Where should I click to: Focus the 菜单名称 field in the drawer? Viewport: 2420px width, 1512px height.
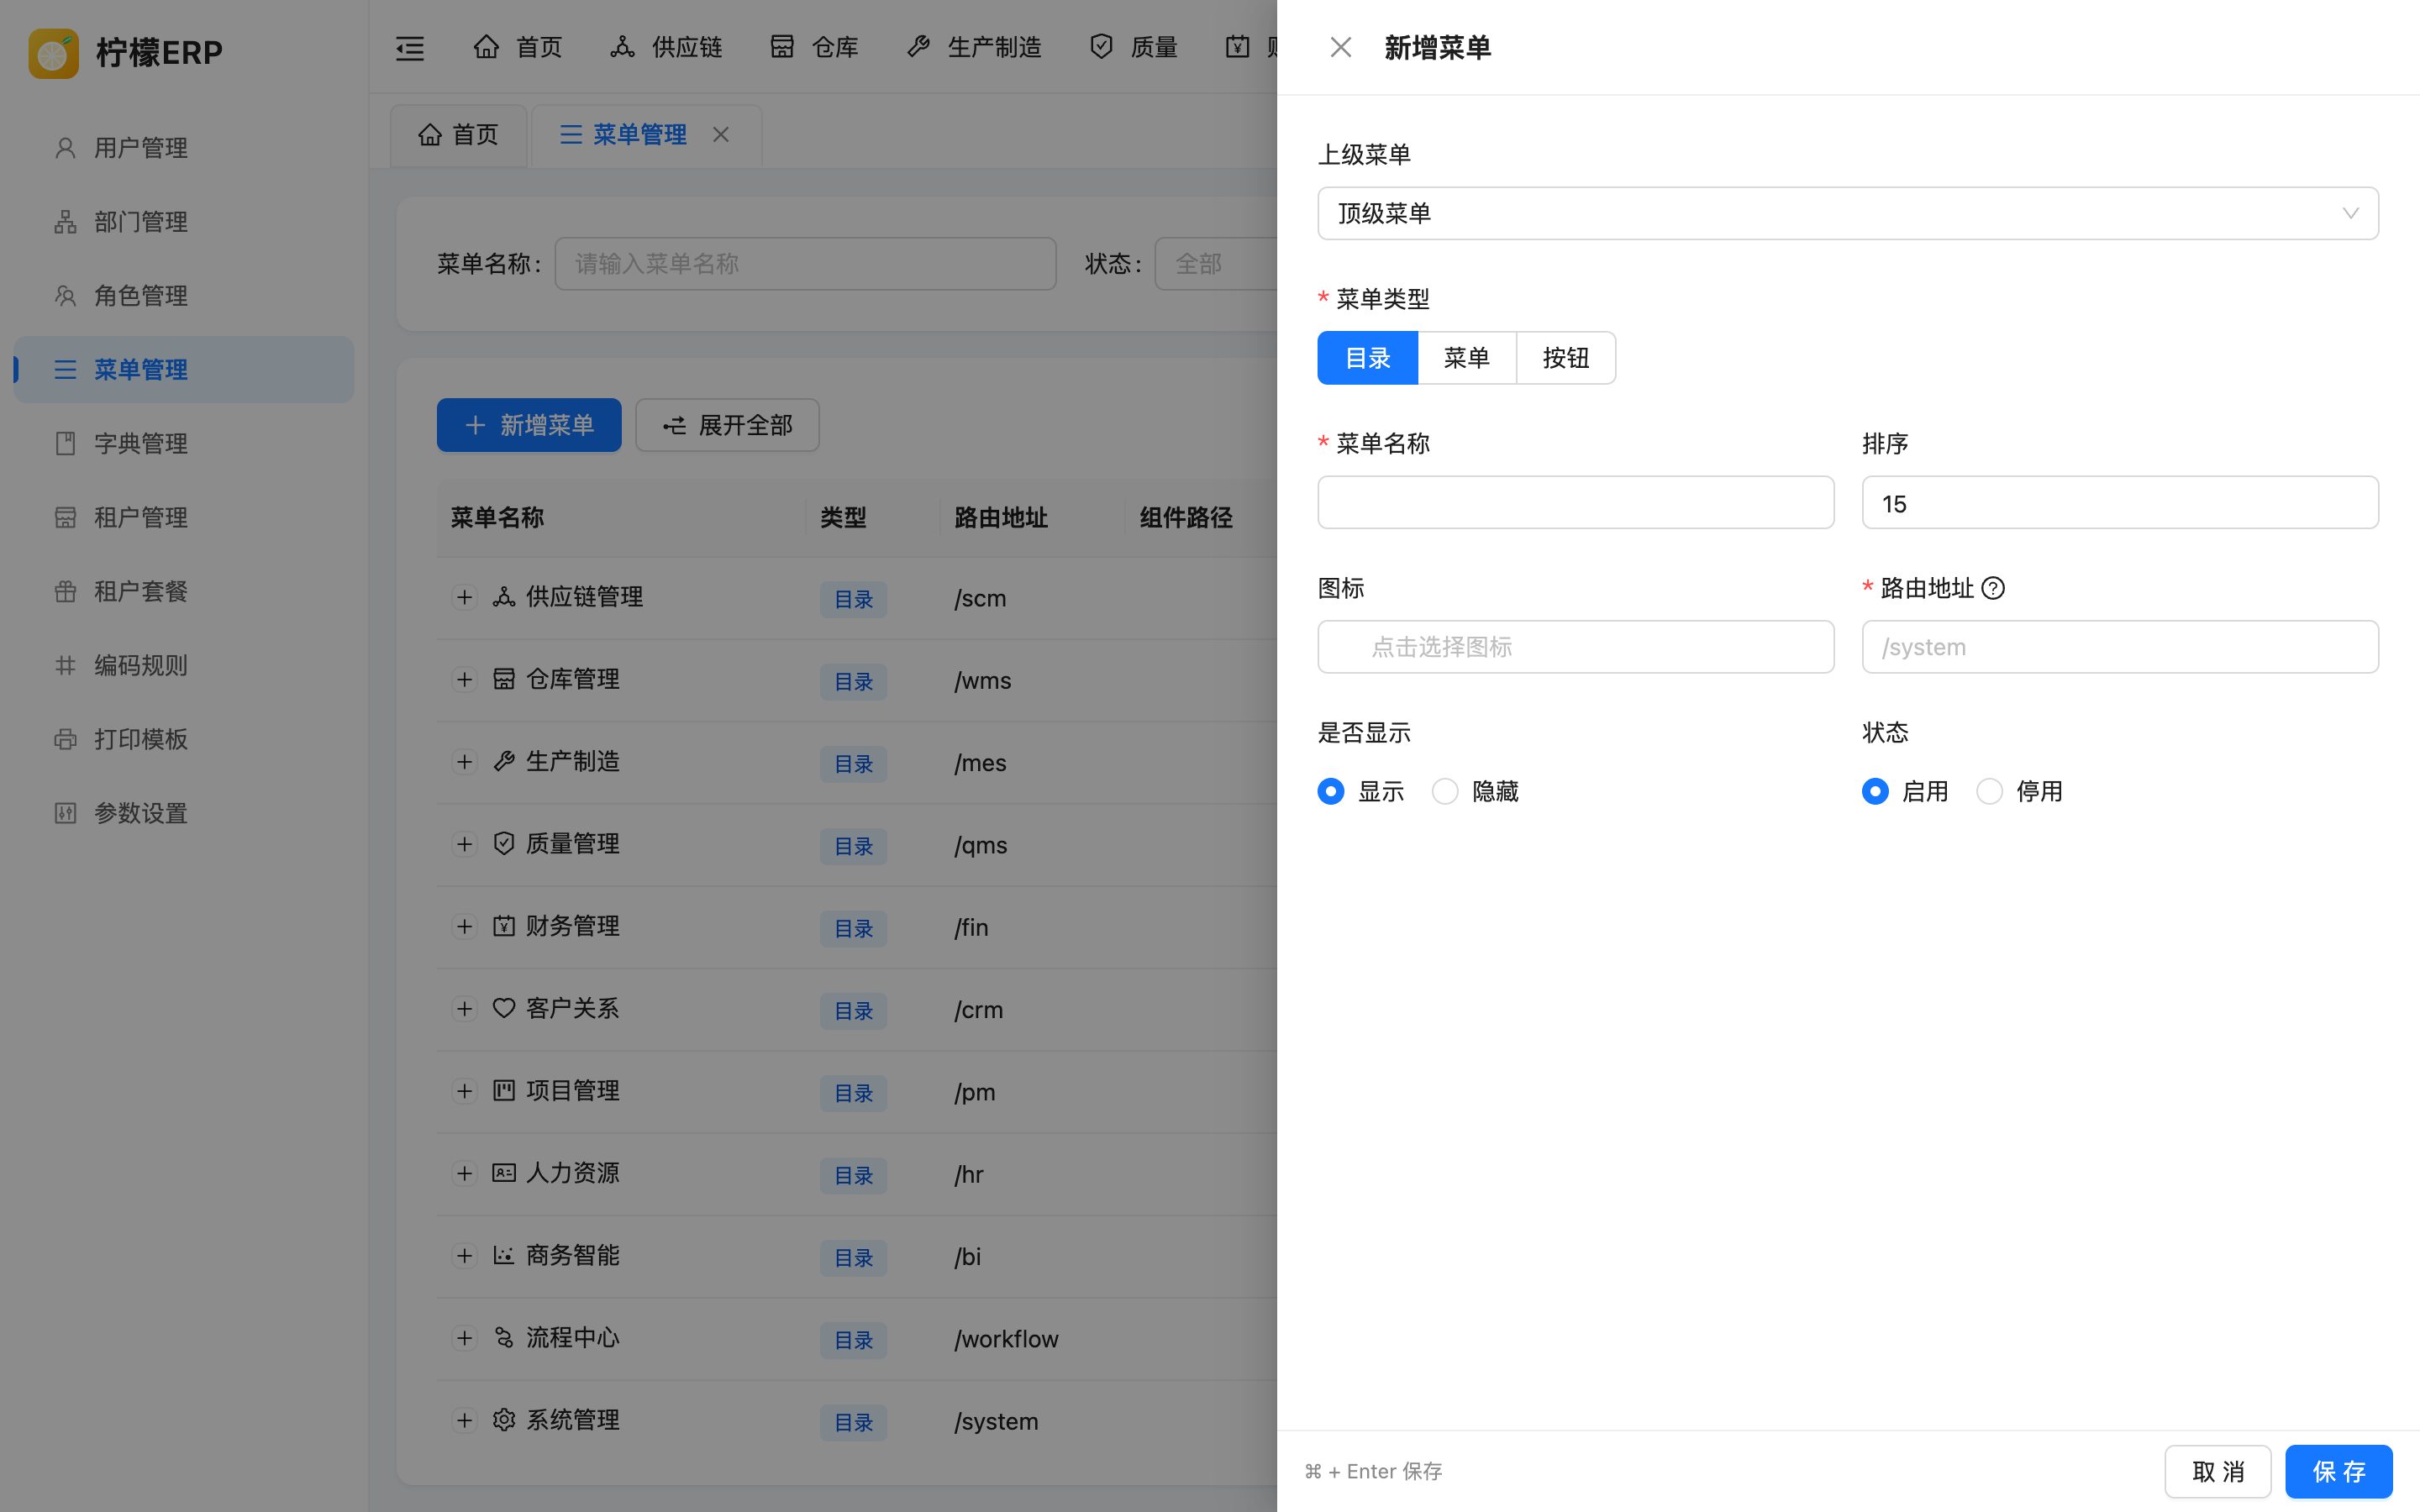(1575, 502)
